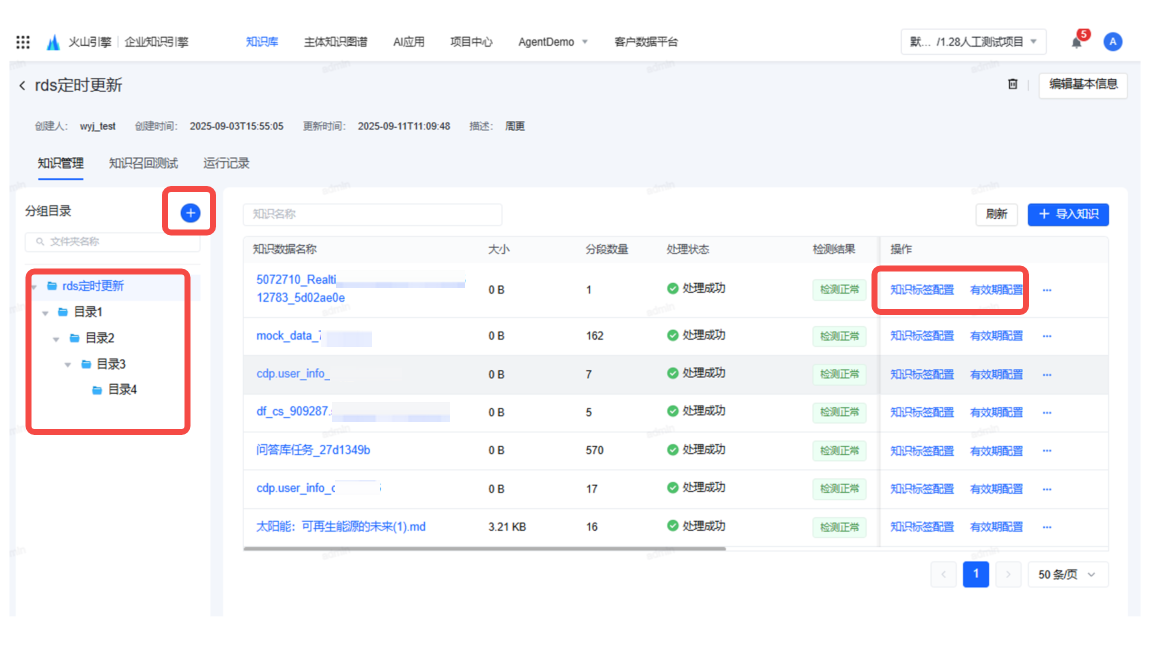This screenshot has width=1152, height=645.
Task: Click the table horizontal scrollbar
Action: pos(485,548)
